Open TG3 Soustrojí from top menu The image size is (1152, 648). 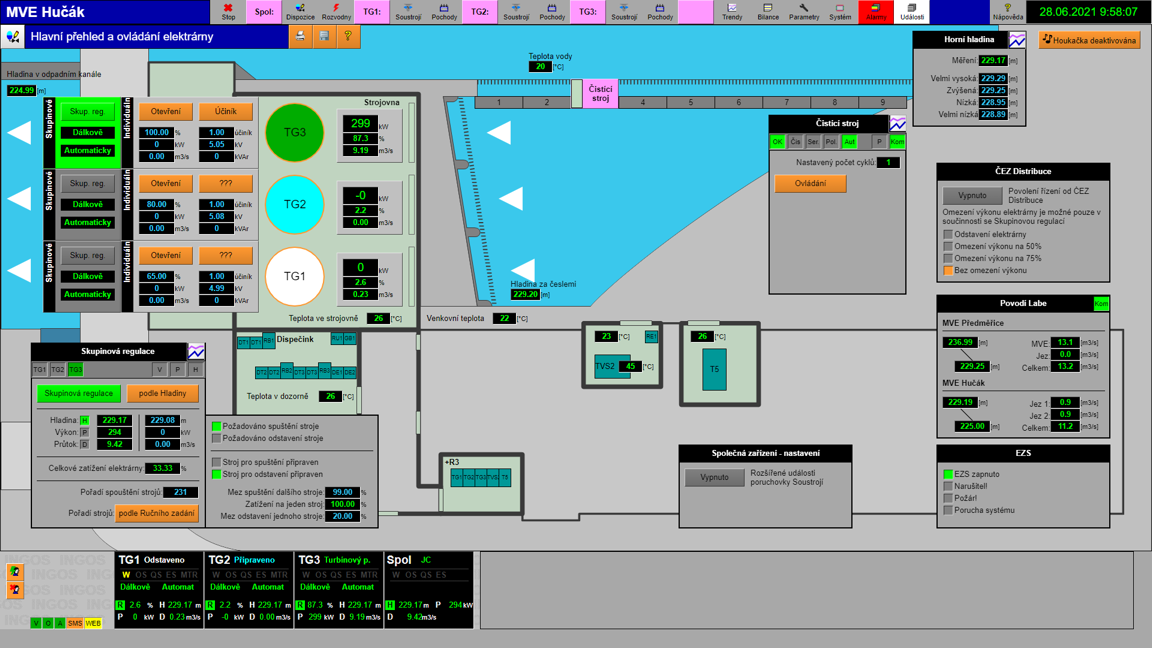[624, 12]
